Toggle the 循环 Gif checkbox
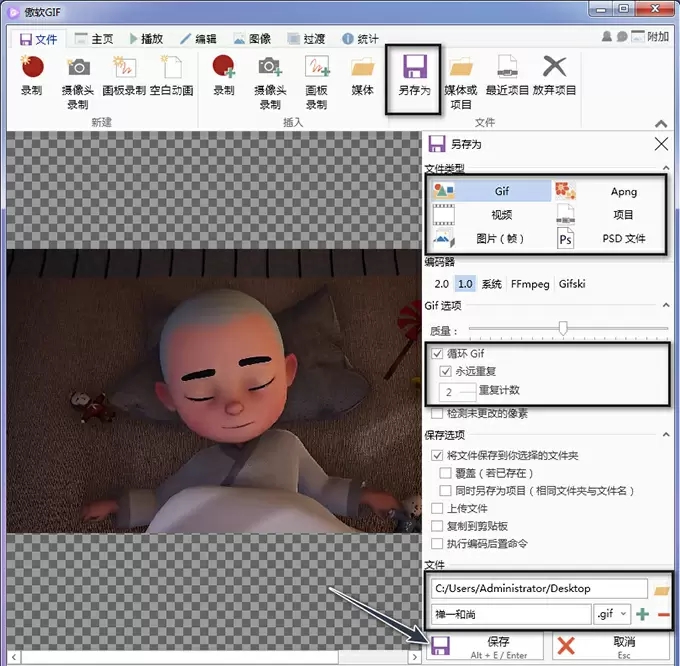Screen dimensions: 680x666 (437, 354)
